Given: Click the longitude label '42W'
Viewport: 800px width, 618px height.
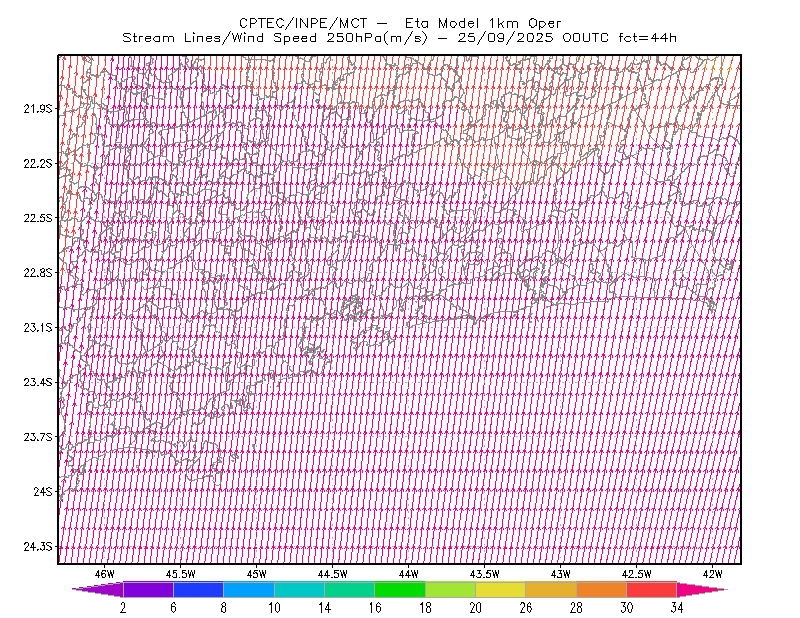Looking at the screenshot, I should pos(712,574).
